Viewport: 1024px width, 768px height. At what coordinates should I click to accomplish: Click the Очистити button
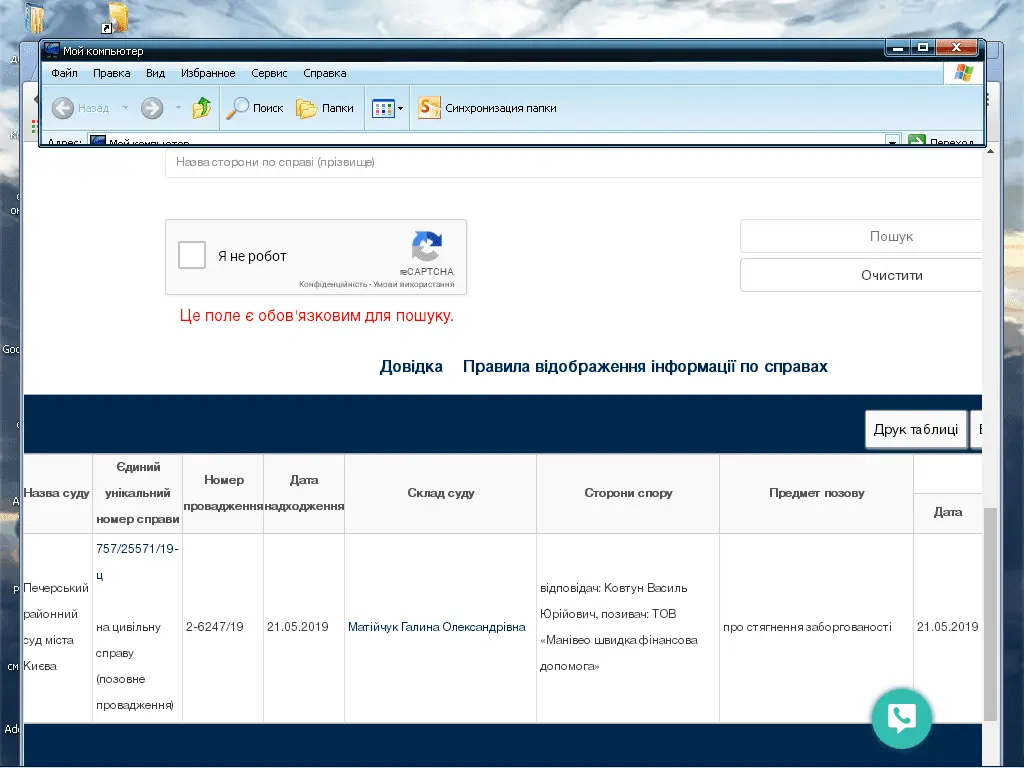[x=891, y=275]
